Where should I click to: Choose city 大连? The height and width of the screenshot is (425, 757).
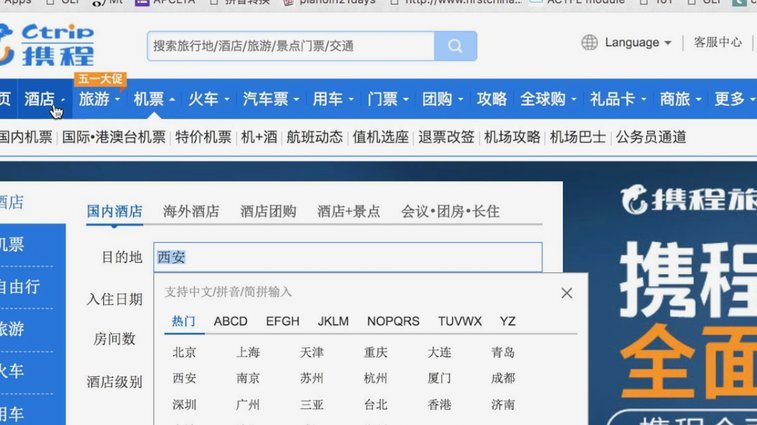point(439,353)
